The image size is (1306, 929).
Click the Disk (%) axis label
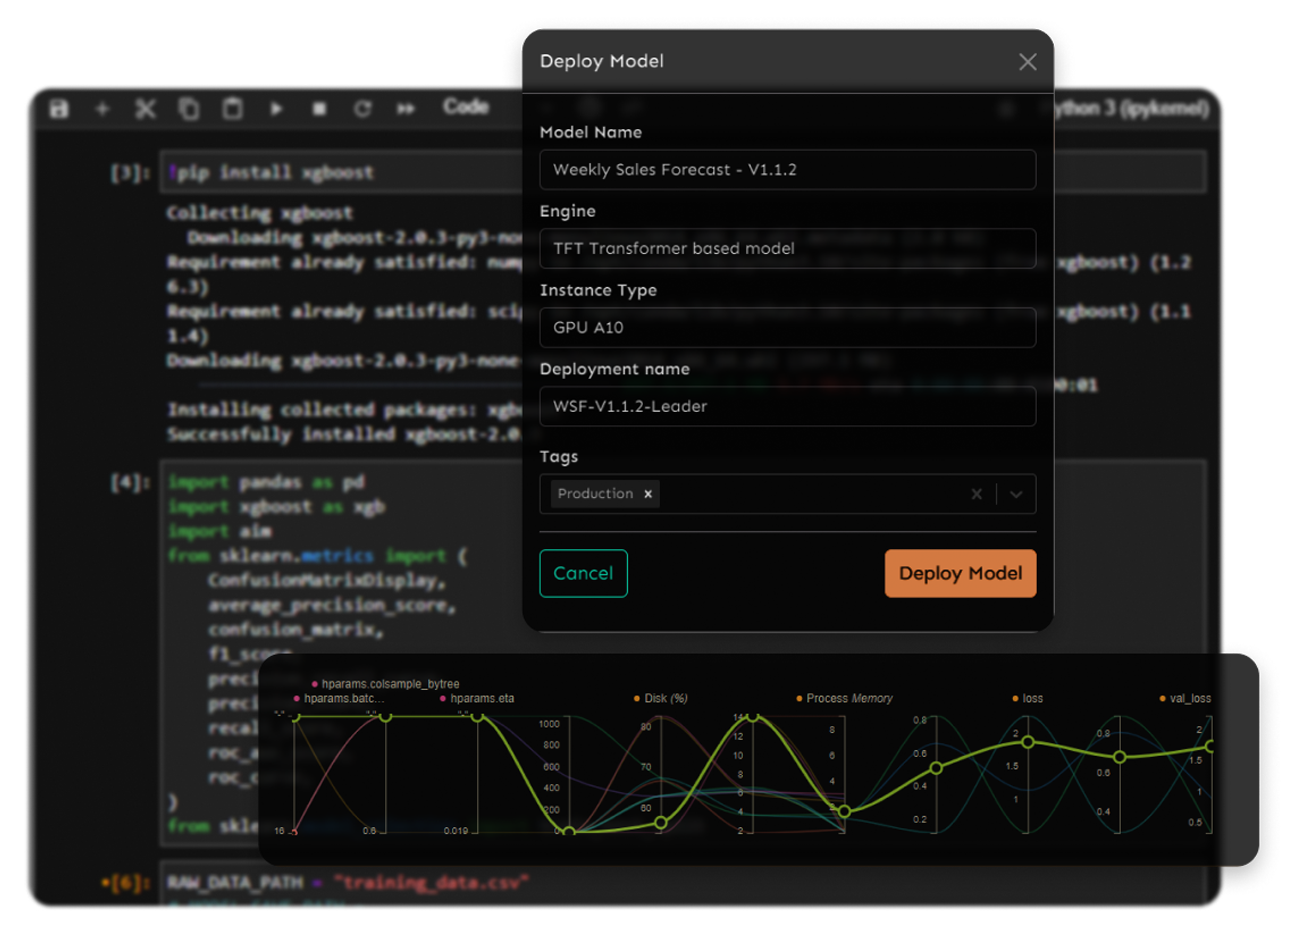(x=666, y=698)
